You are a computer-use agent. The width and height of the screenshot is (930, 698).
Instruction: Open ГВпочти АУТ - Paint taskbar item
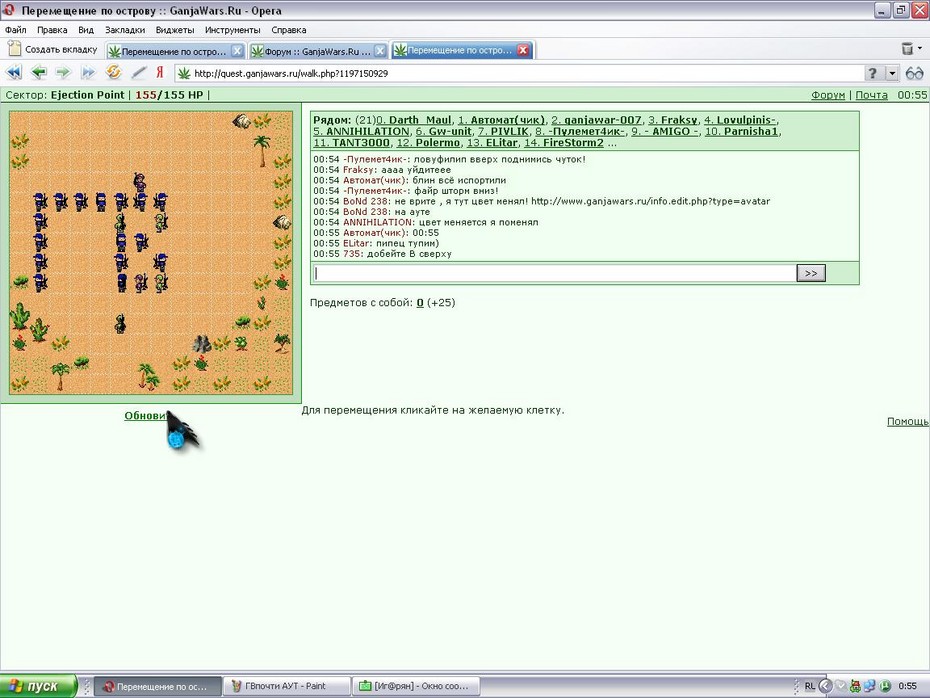pos(286,686)
